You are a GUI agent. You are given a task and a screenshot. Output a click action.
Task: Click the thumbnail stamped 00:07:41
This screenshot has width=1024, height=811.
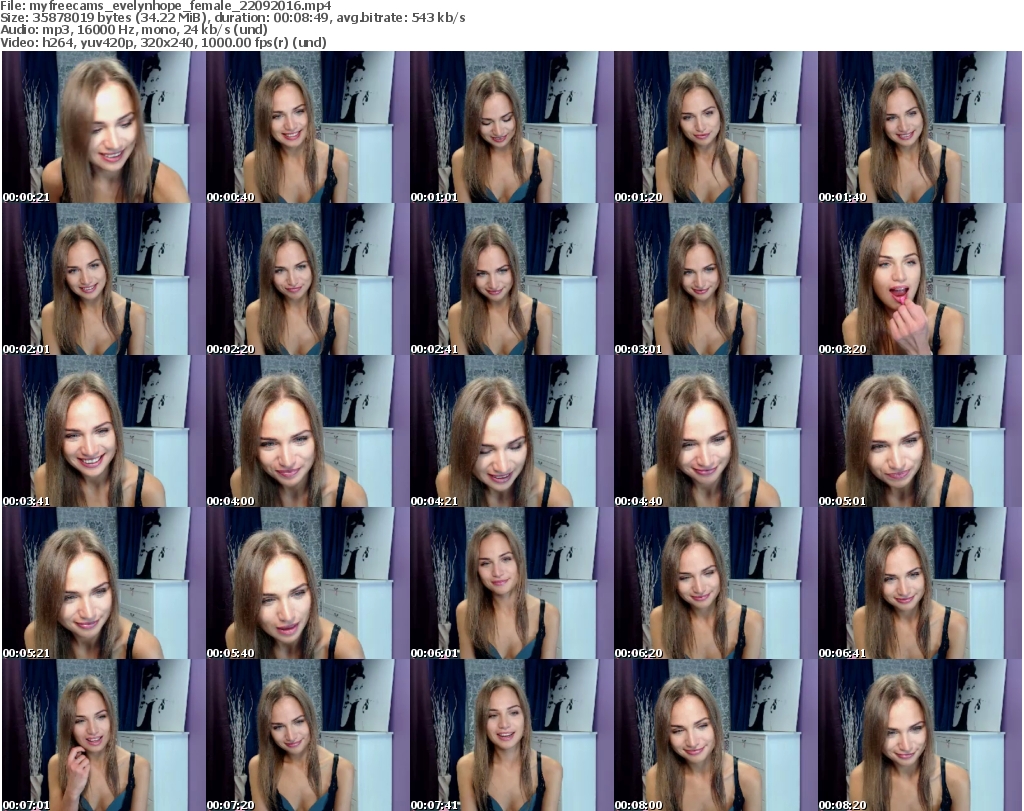[511, 735]
